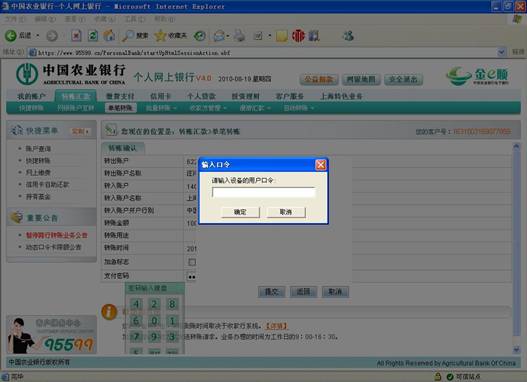Click the yellow folder toolbar icon
Image resolution: width=527 pixels, height=382 pixels.
(282, 36)
